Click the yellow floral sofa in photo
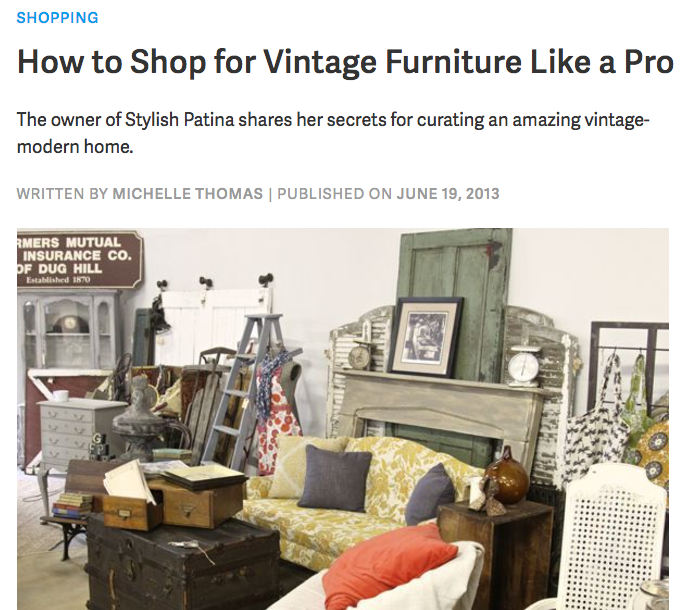 point(352,497)
